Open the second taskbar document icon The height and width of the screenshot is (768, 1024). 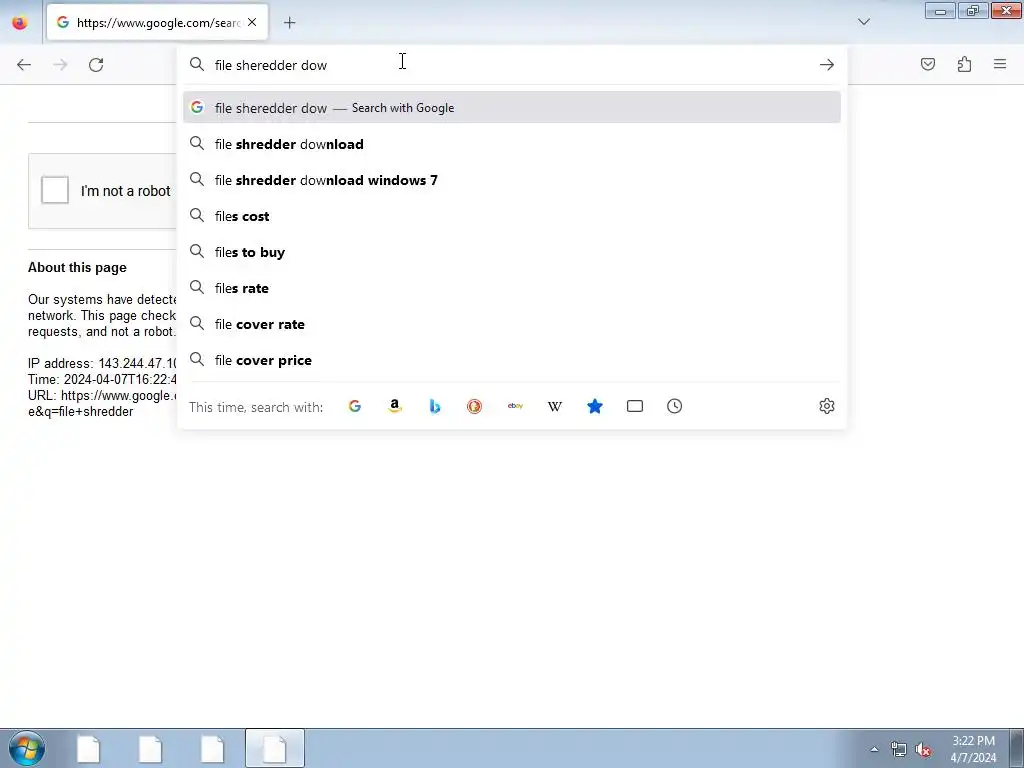click(x=151, y=748)
